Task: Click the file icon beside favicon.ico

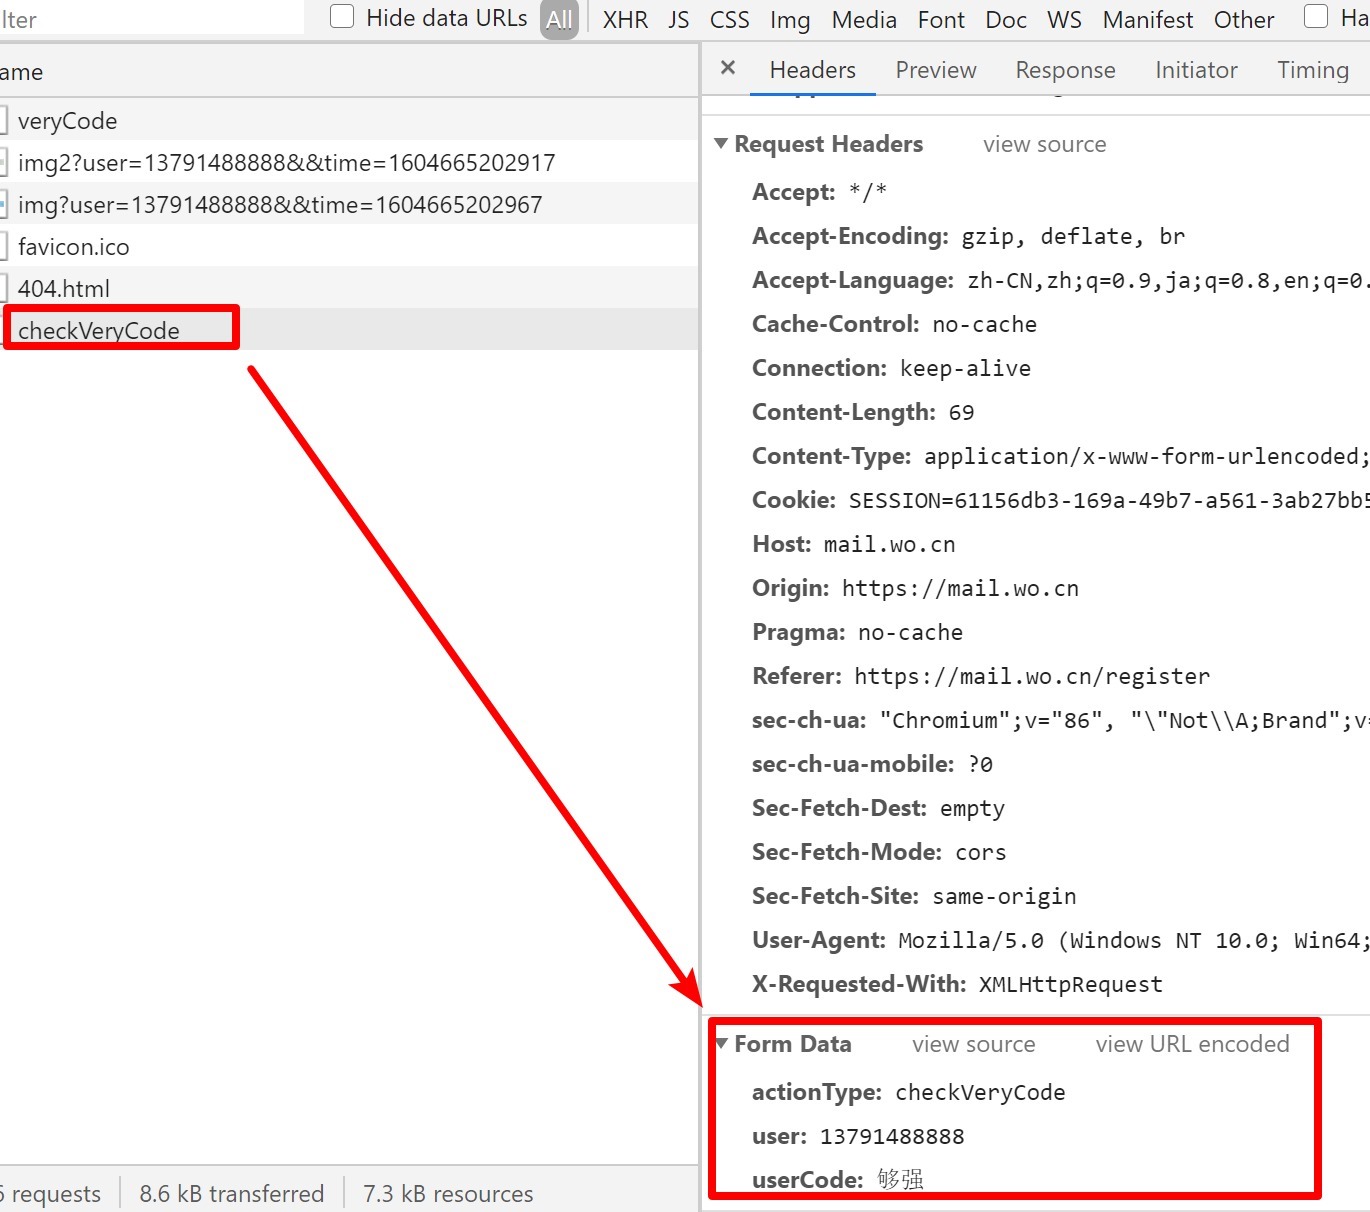Action: coord(3,247)
